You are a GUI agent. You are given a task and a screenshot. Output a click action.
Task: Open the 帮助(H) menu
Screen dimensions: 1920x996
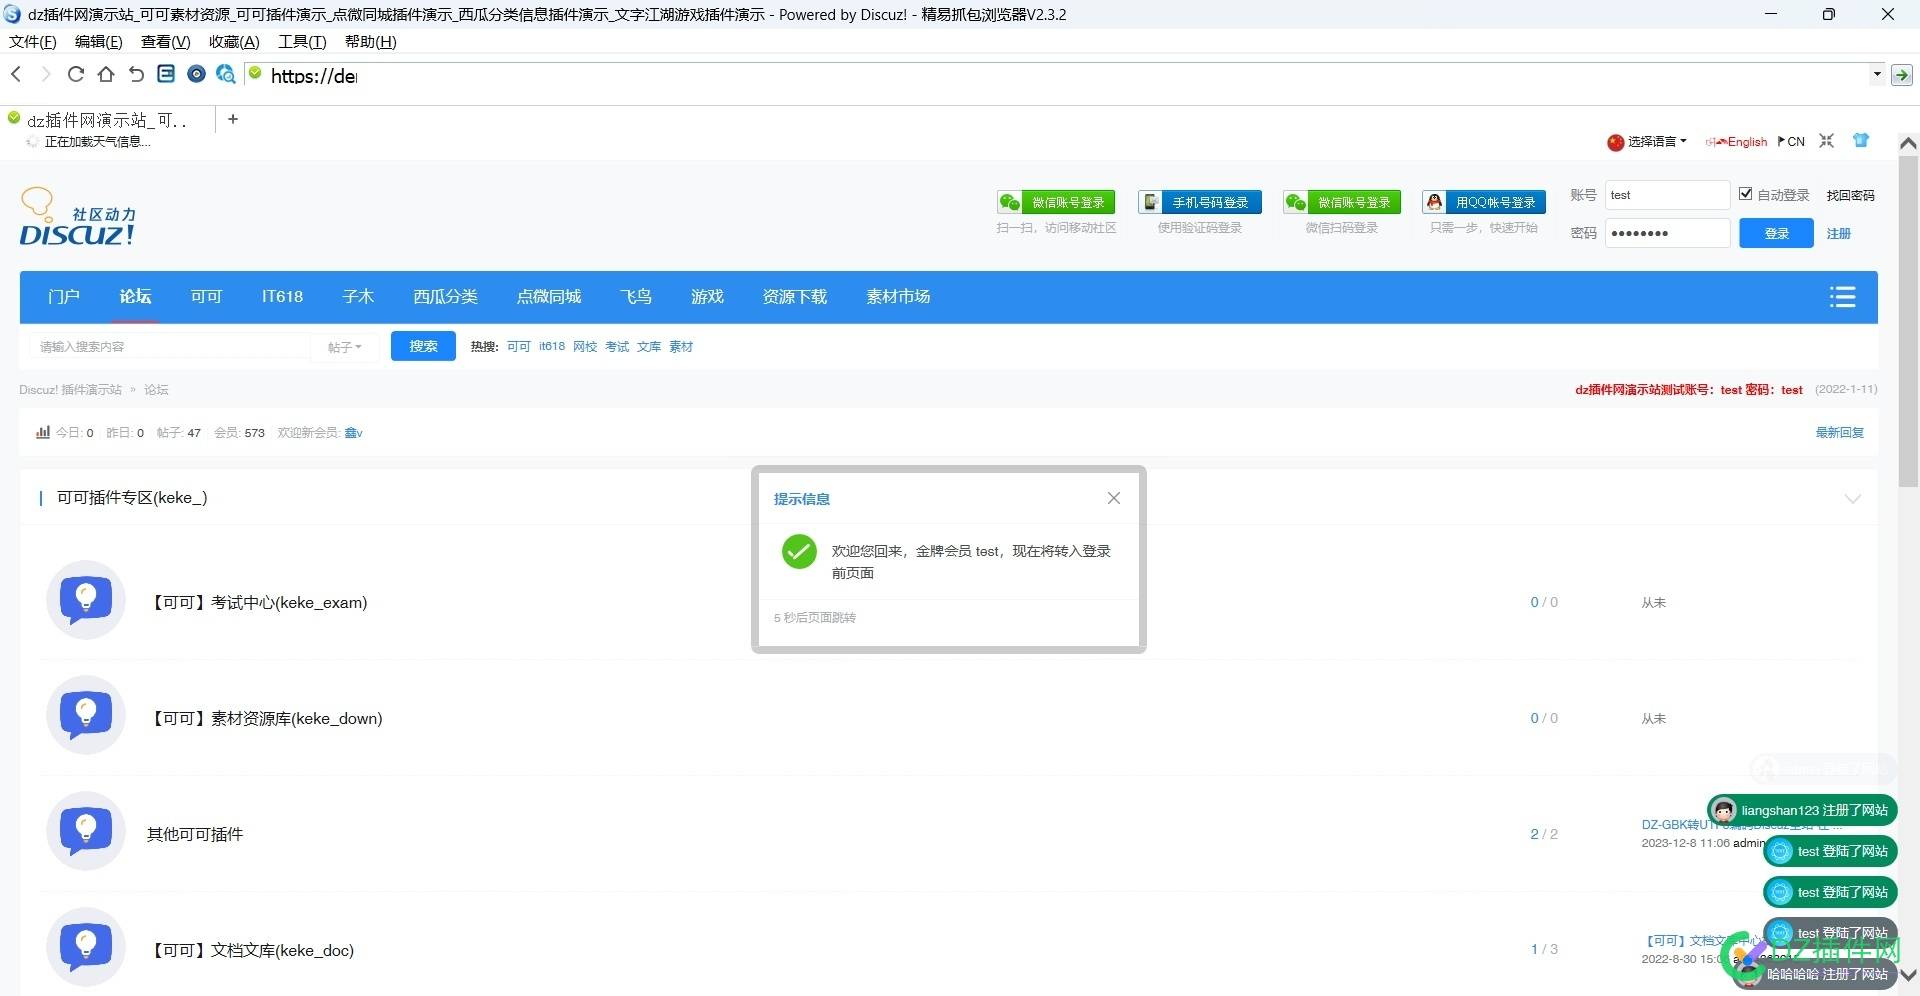pos(371,41)
